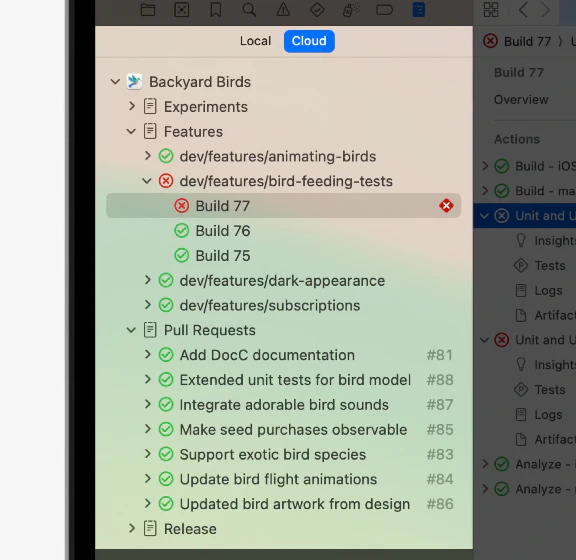Click the Experiments workflow document icon

coord(150,107)
